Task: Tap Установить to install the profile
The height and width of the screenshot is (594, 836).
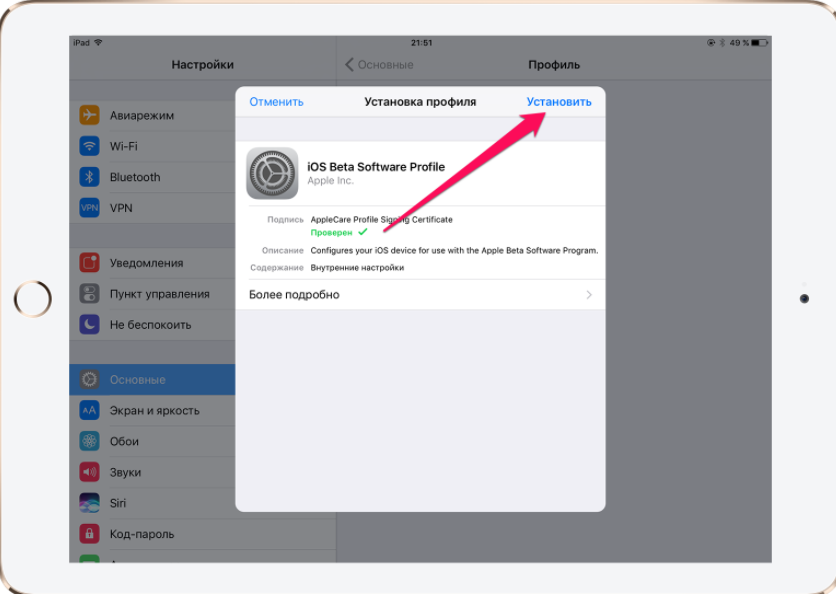Action: point(559,102)
